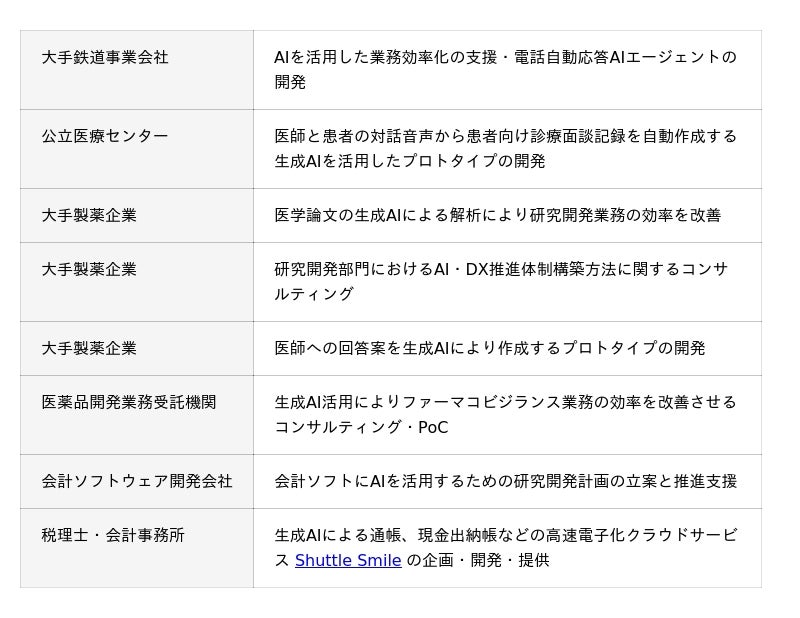
Task: Click the wrapped word 開発 under AIを活用した業務効率化
Action: point(290,83)
